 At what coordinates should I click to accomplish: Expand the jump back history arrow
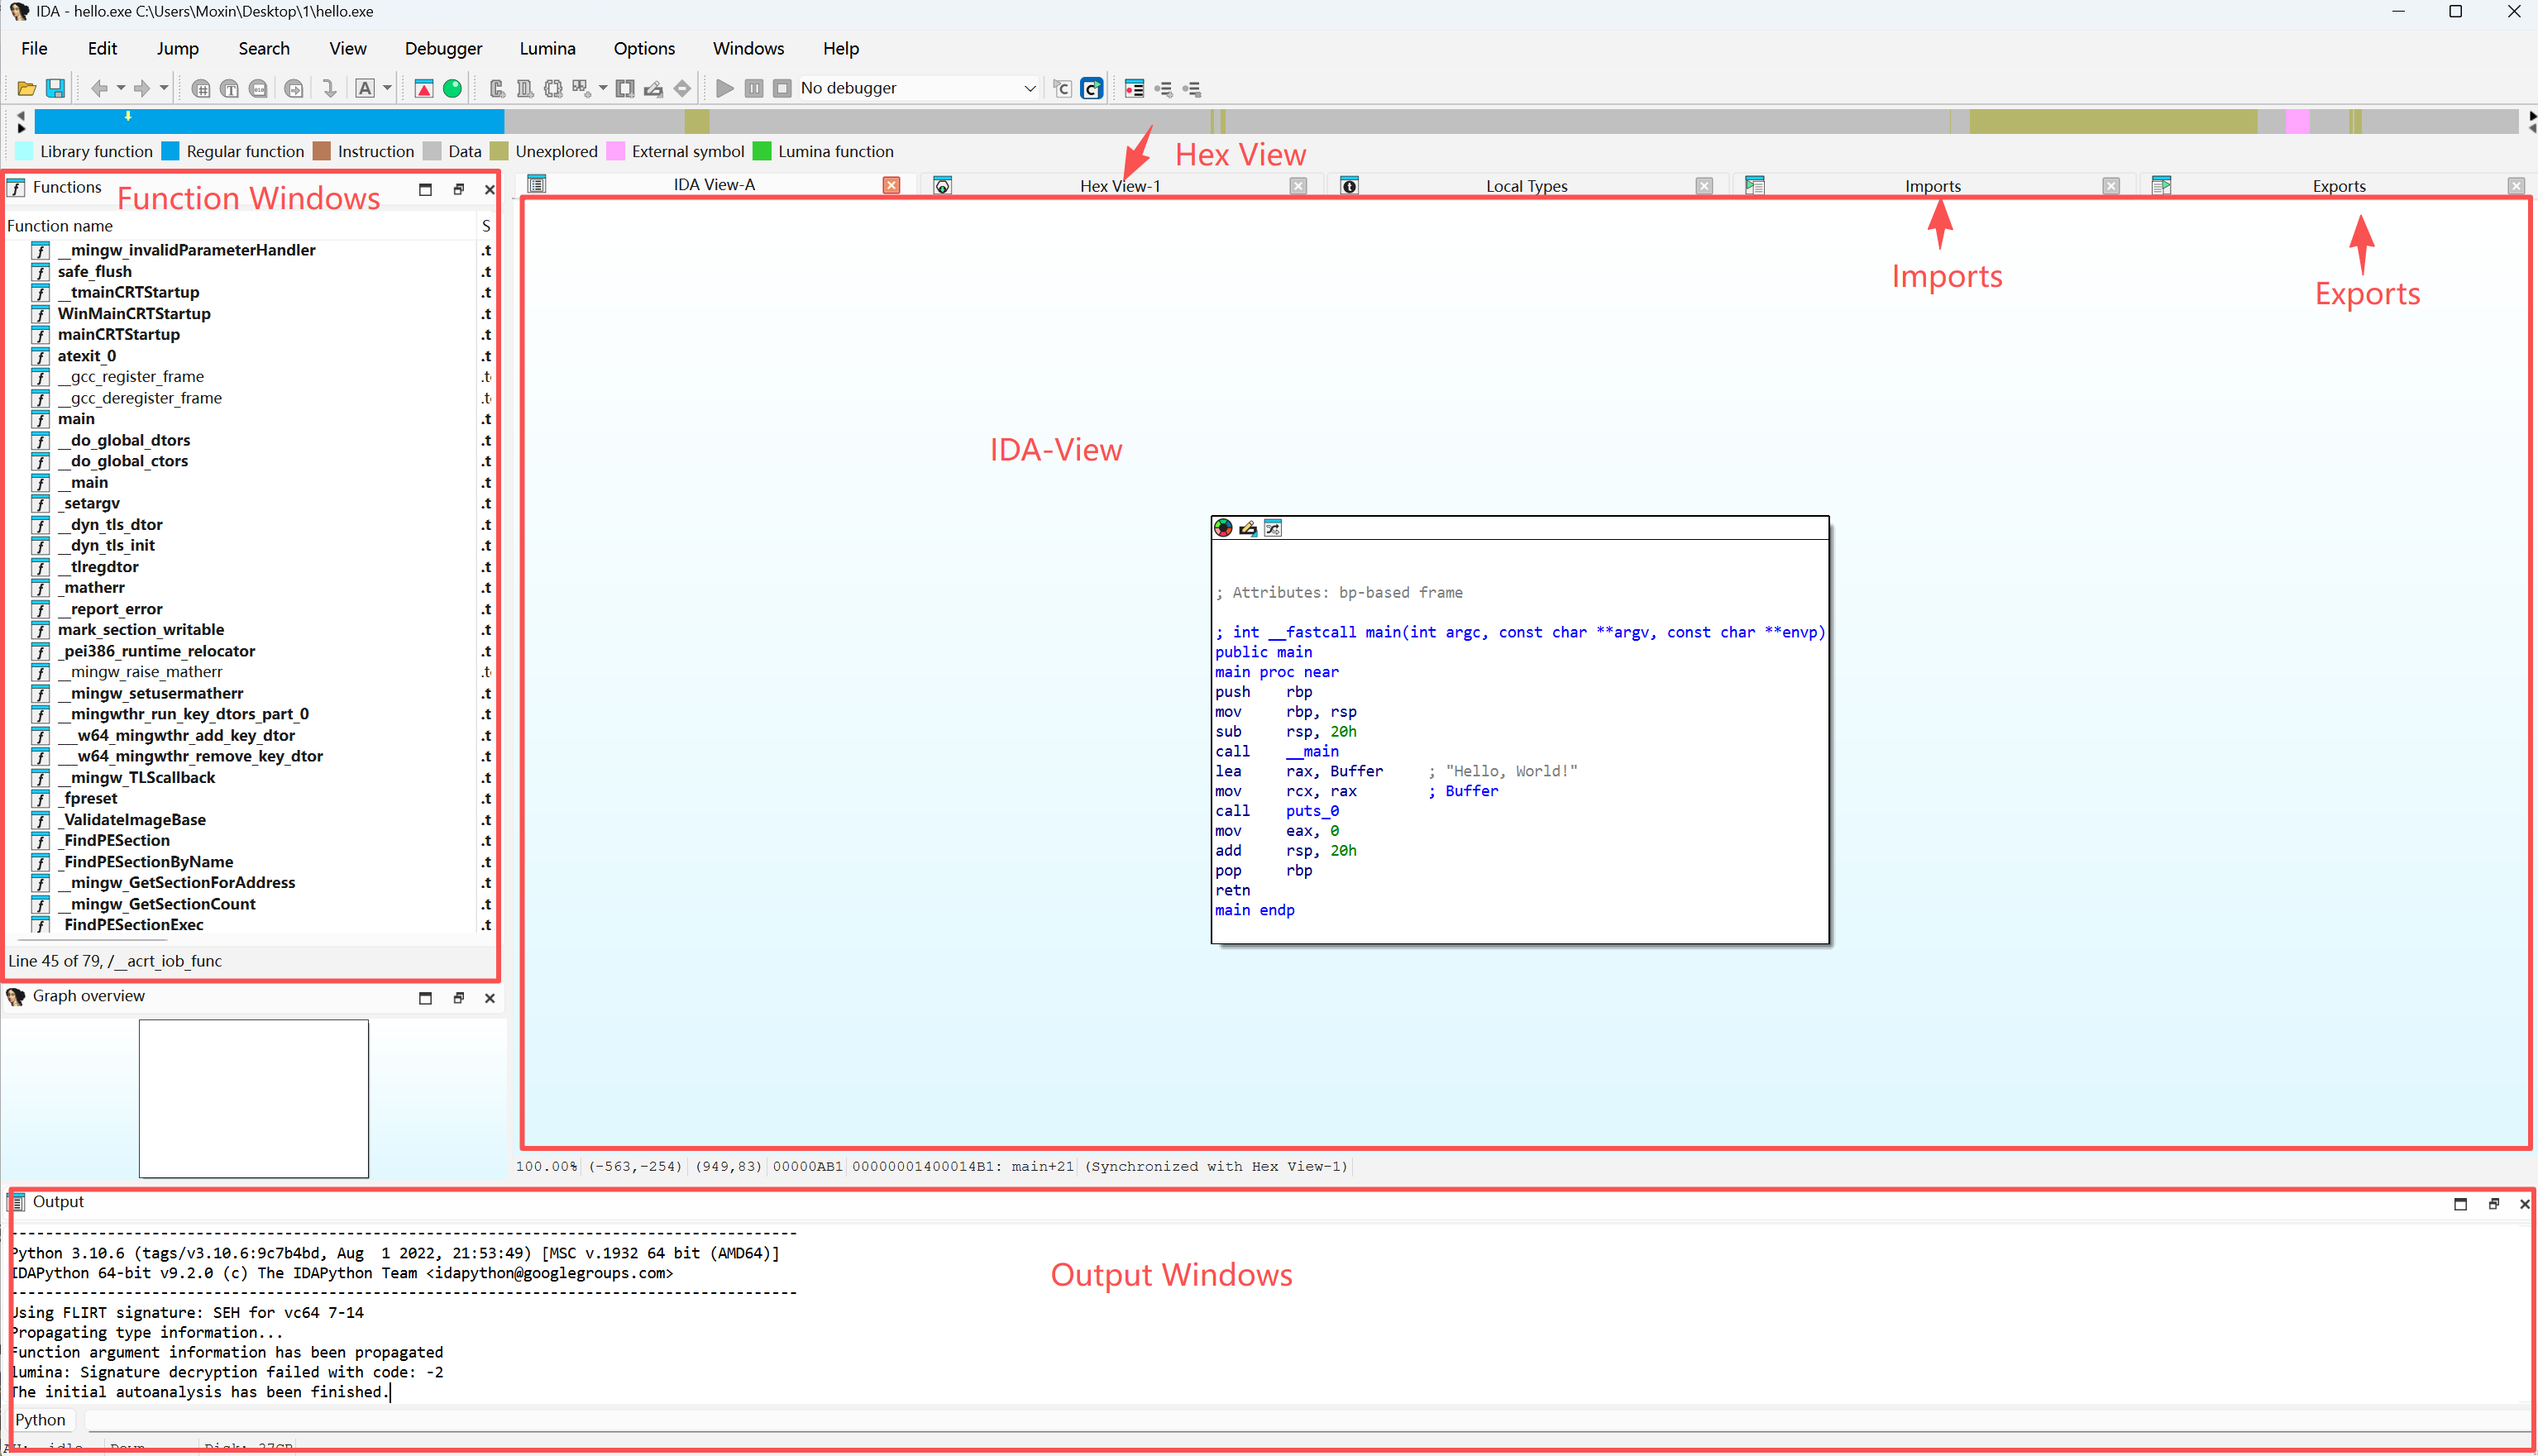(121, 88)
